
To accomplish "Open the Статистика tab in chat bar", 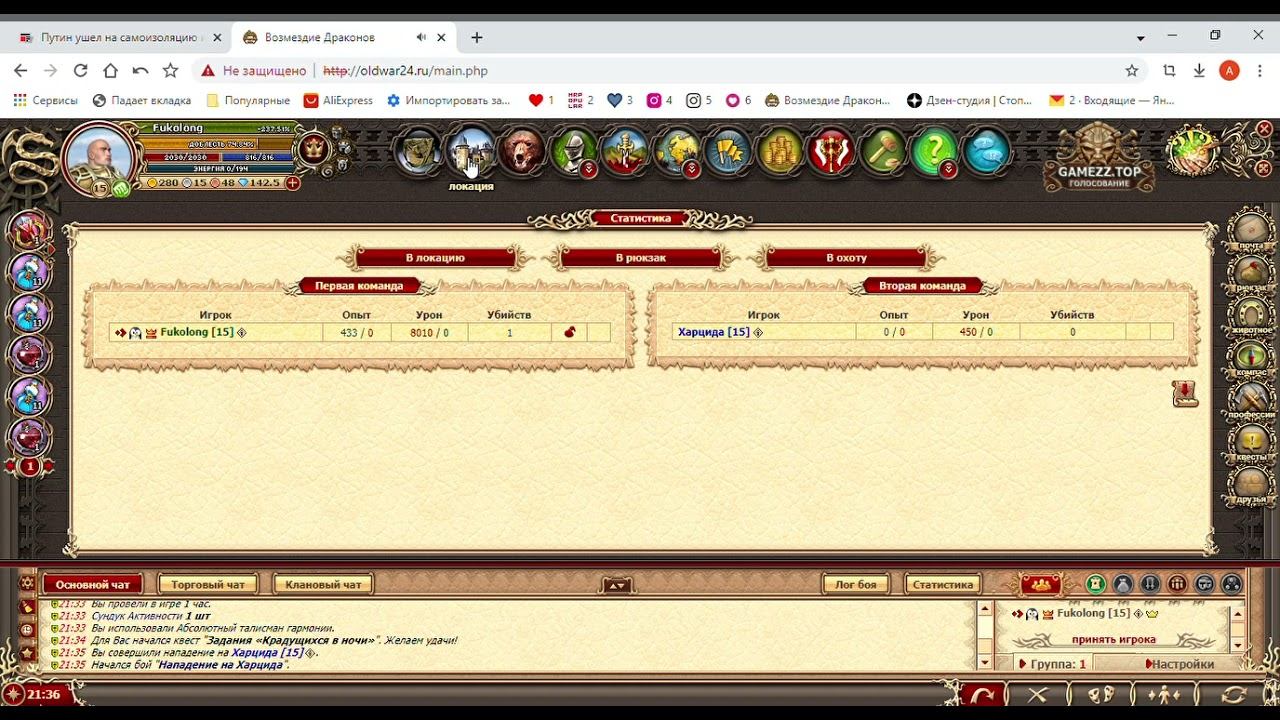I will click(x=943, y=585).
